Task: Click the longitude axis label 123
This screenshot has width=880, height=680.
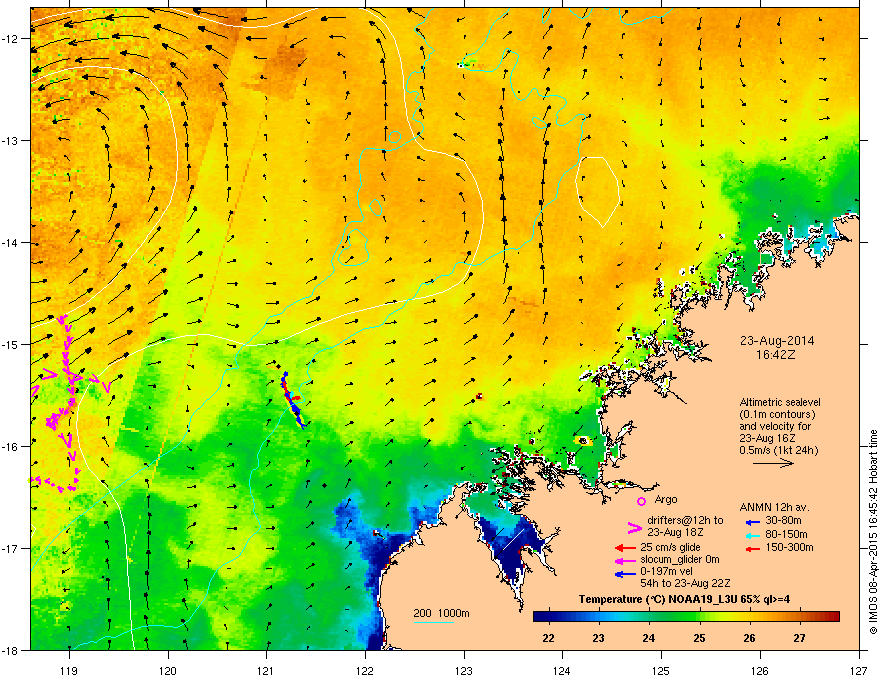Action: [464, 670]
